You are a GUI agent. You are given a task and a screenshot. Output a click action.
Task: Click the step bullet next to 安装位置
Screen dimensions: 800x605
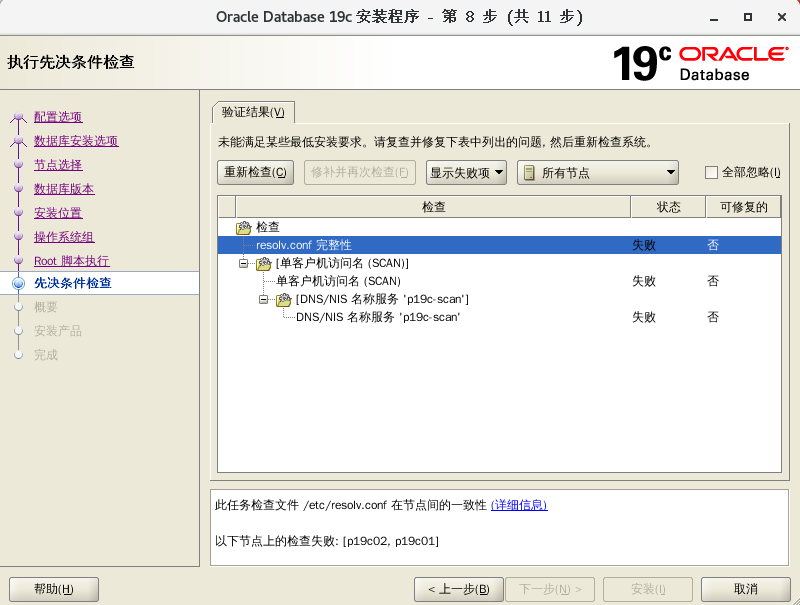pyautogui.click(x=18, y=213)
